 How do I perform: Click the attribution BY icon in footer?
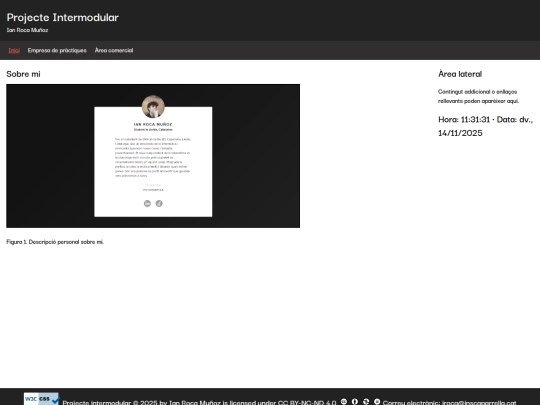coord(355,402)
